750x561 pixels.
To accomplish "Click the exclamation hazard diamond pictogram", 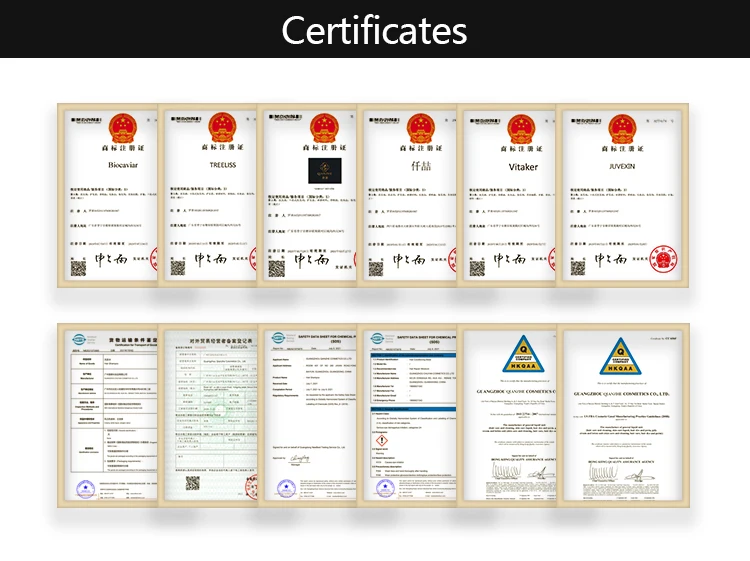I will point(382,440).
